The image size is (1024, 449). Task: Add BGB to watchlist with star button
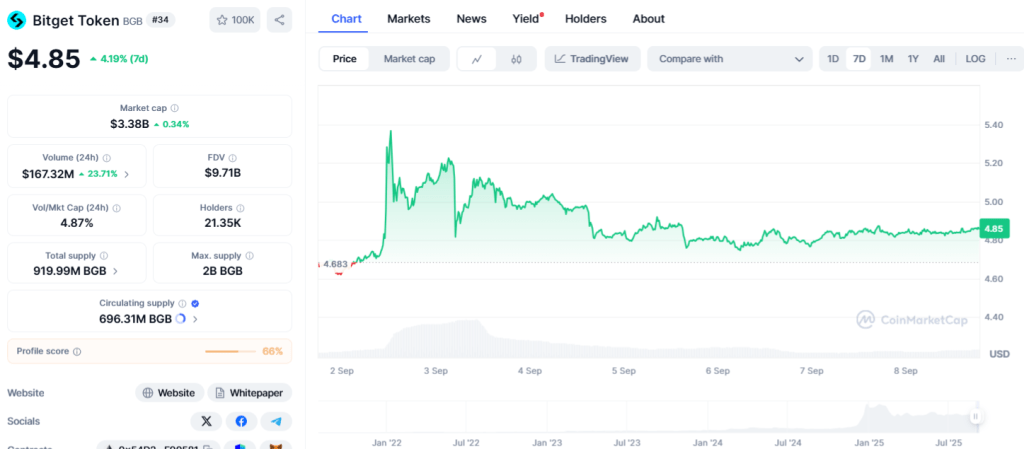[x=234, y=20]
